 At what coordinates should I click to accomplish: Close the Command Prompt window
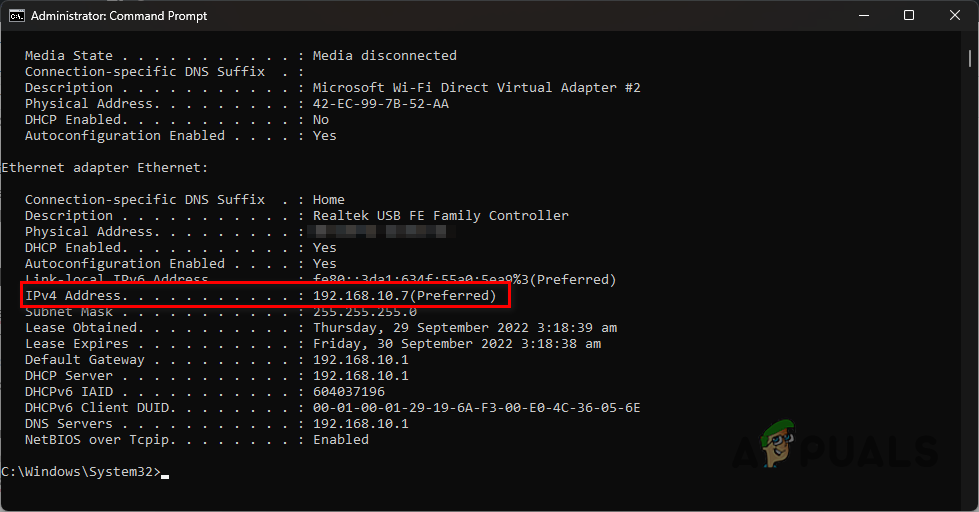click(954, 16)
